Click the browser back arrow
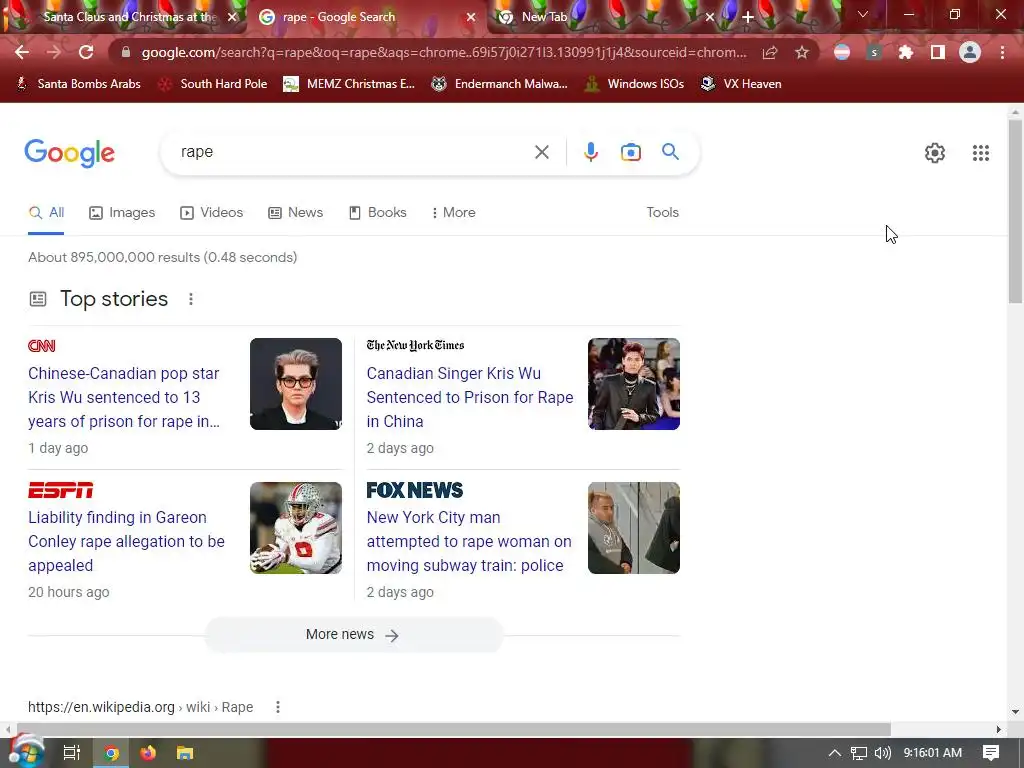This screenshot has width=1024, height=768. pyautogui.click(x=22, y=52)
